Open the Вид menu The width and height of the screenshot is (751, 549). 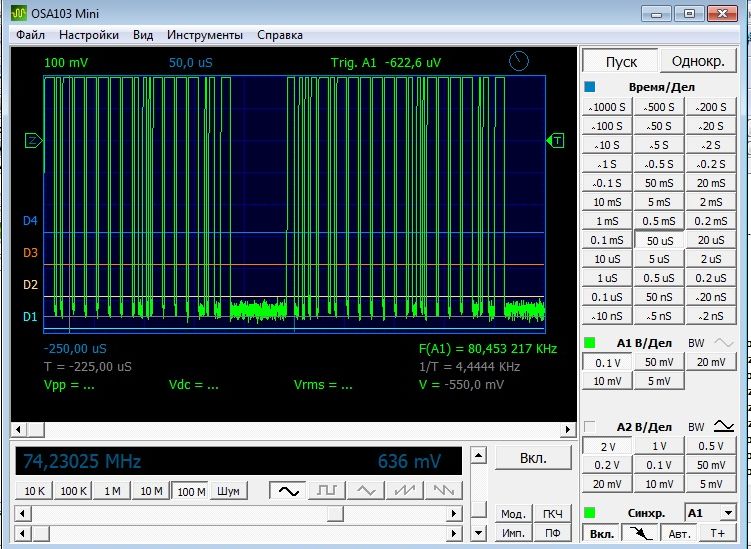[143, 35]
